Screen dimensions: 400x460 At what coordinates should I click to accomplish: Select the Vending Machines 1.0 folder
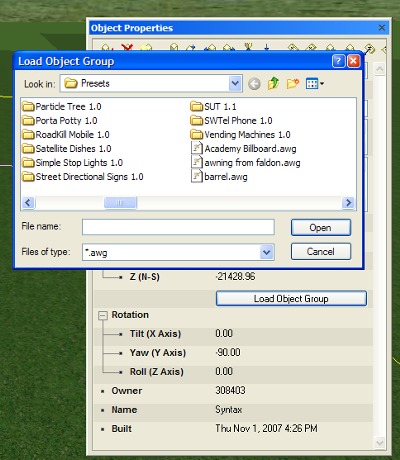point(240,135)
